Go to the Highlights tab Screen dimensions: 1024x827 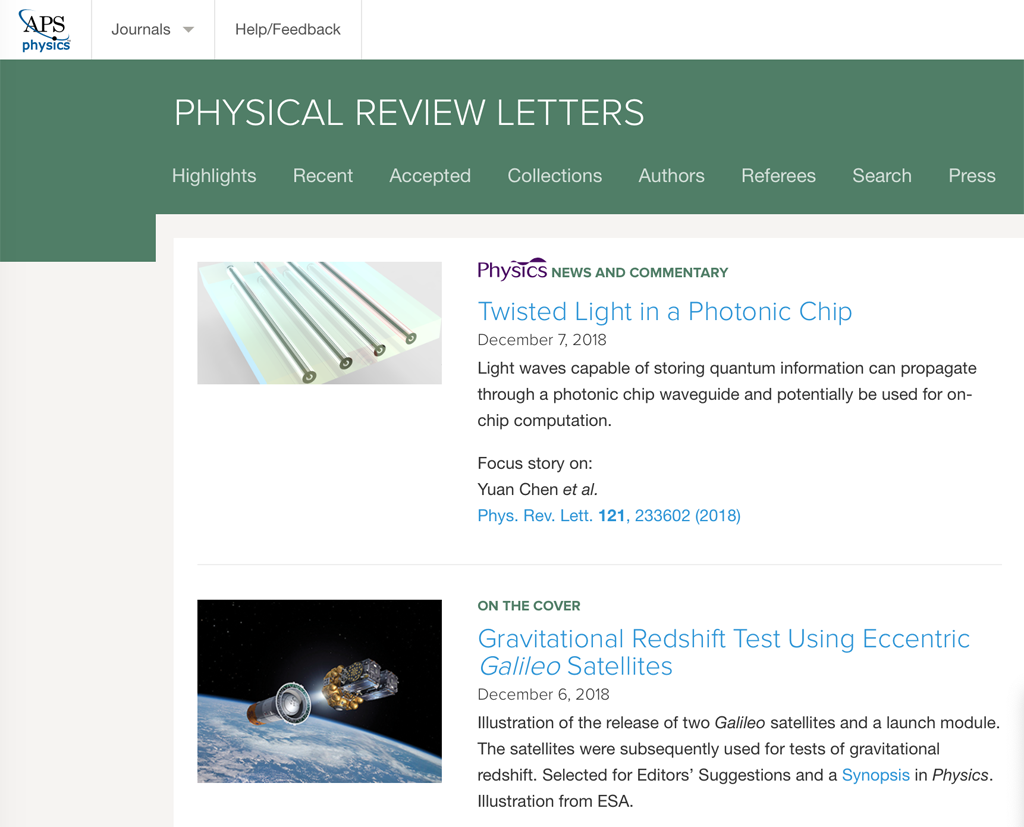tap(214, 176)
